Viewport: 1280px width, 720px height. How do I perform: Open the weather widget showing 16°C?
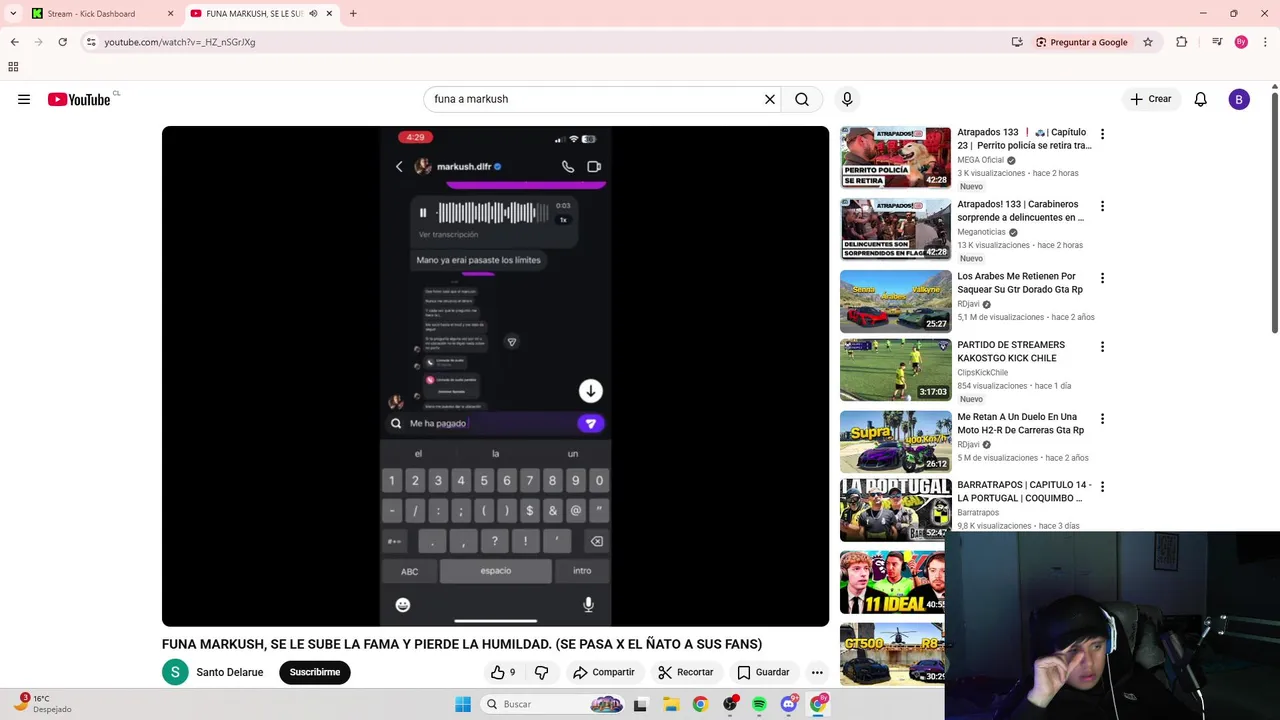tap(42, 704)
